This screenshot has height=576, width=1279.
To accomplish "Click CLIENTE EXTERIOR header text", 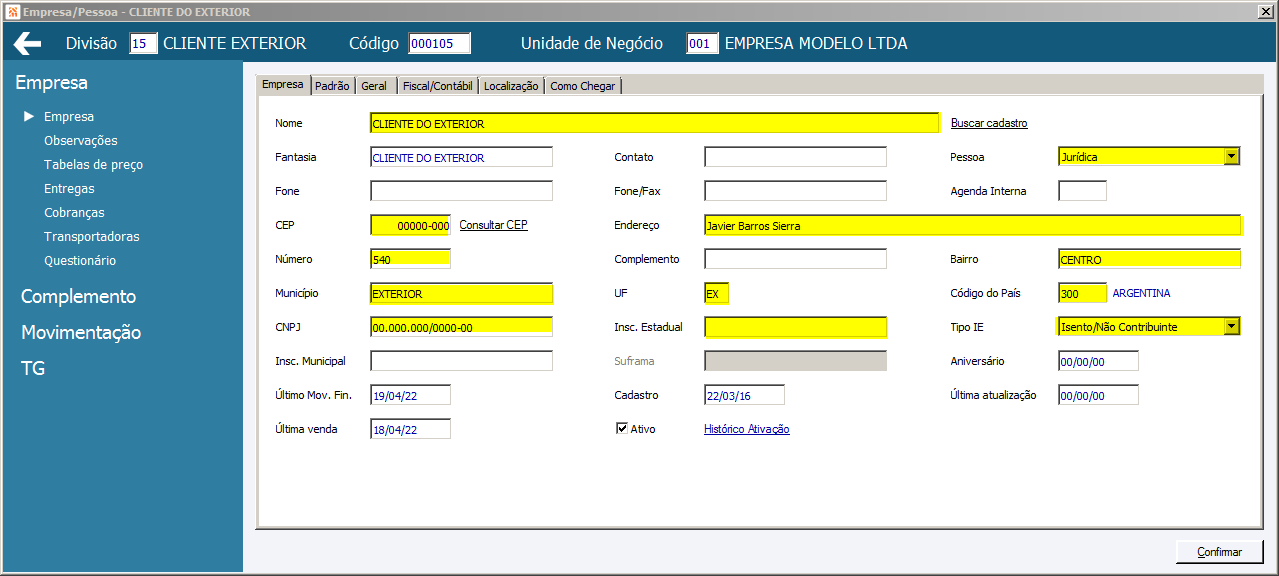I will (235, 44).
